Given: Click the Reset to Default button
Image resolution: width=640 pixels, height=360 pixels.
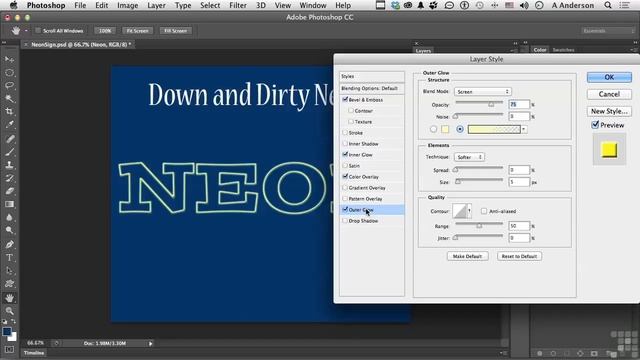Looking at the screenshot, I should [x=519, y=256].
